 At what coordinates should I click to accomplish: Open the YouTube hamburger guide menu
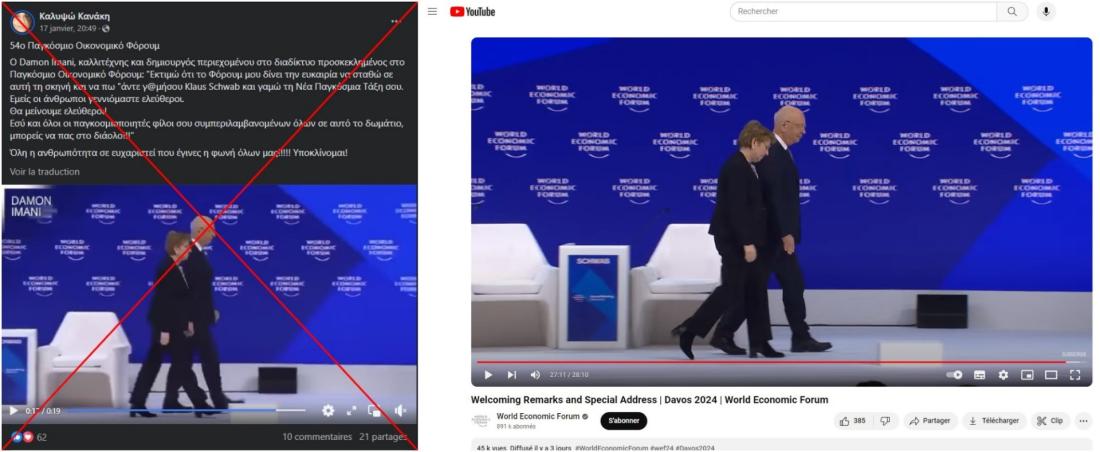tap(433, 11)
